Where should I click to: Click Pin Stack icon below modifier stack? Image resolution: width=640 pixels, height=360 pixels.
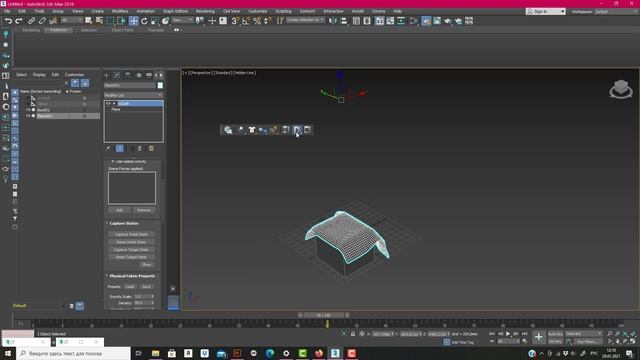(108, 149)
